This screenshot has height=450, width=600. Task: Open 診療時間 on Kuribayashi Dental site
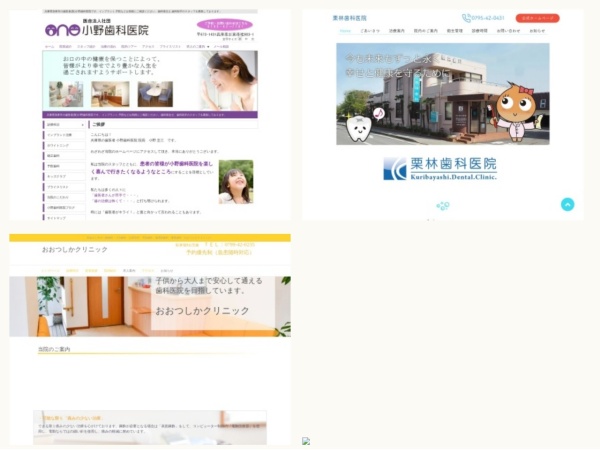pyautogui.click(x=479, y=31)
